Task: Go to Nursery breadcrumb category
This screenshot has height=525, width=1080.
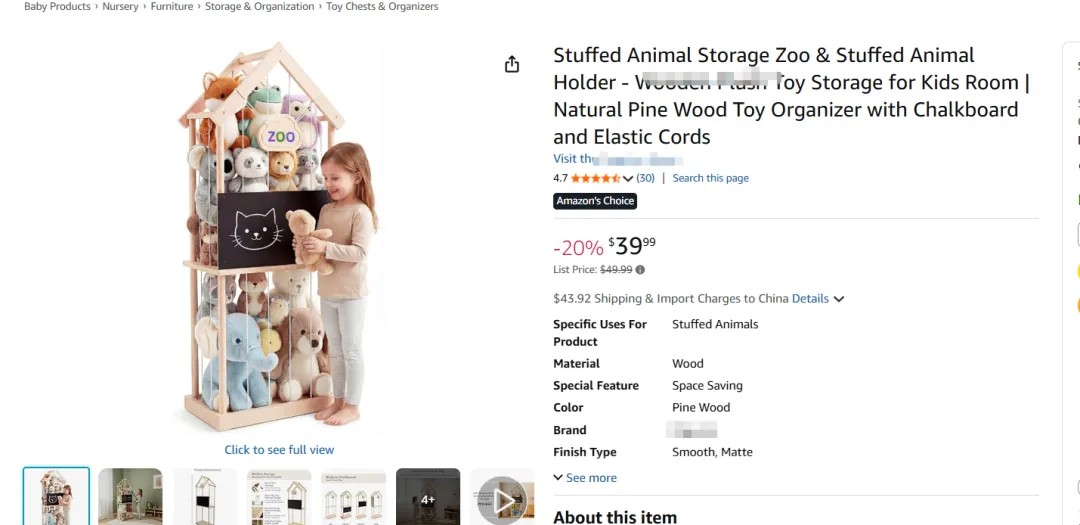Action: tap(120, 7)
